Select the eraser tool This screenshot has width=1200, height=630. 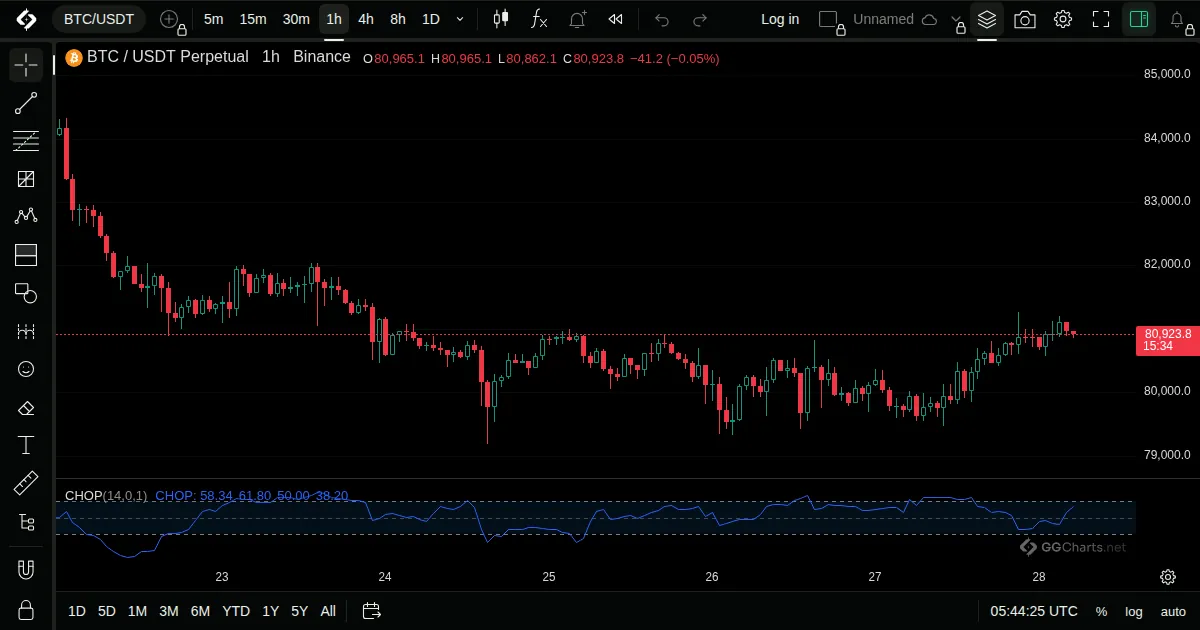pyautogui.click(x=26, y=407)
